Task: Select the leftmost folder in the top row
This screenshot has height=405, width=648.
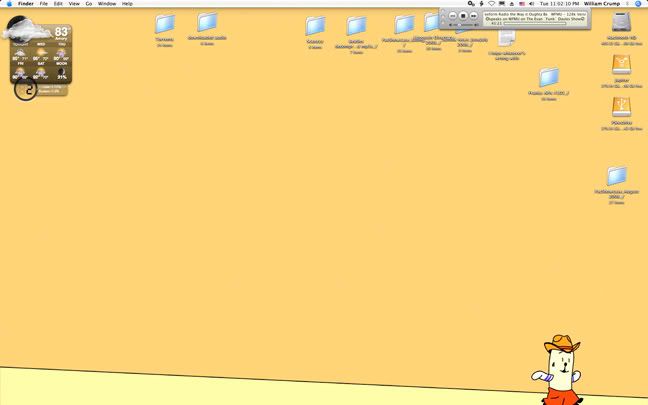Action: [165, 24]
